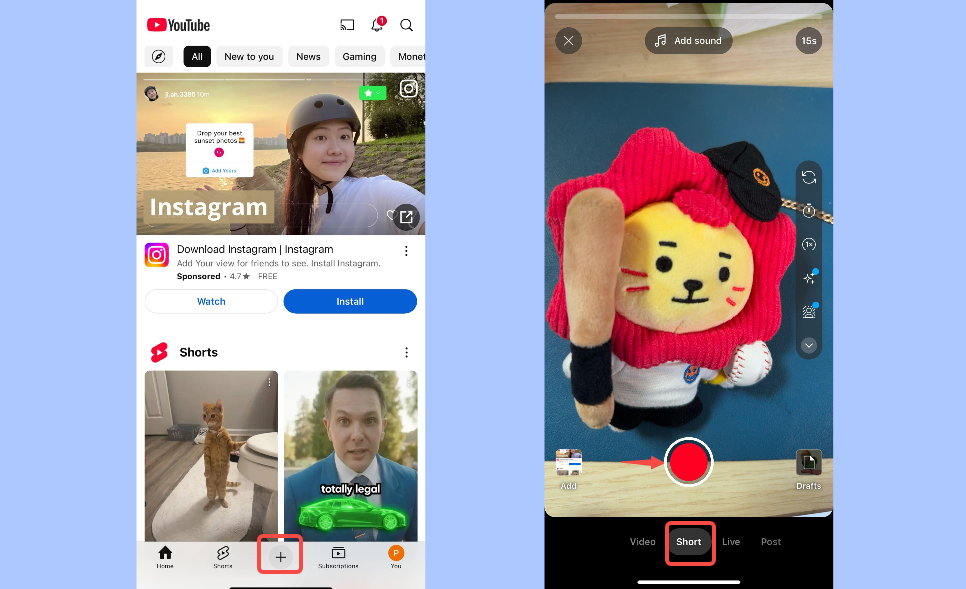Image resolution: width=966 pixels, height=589 pixels.
Task: Open the notifications bell
Action: point(377,25)
